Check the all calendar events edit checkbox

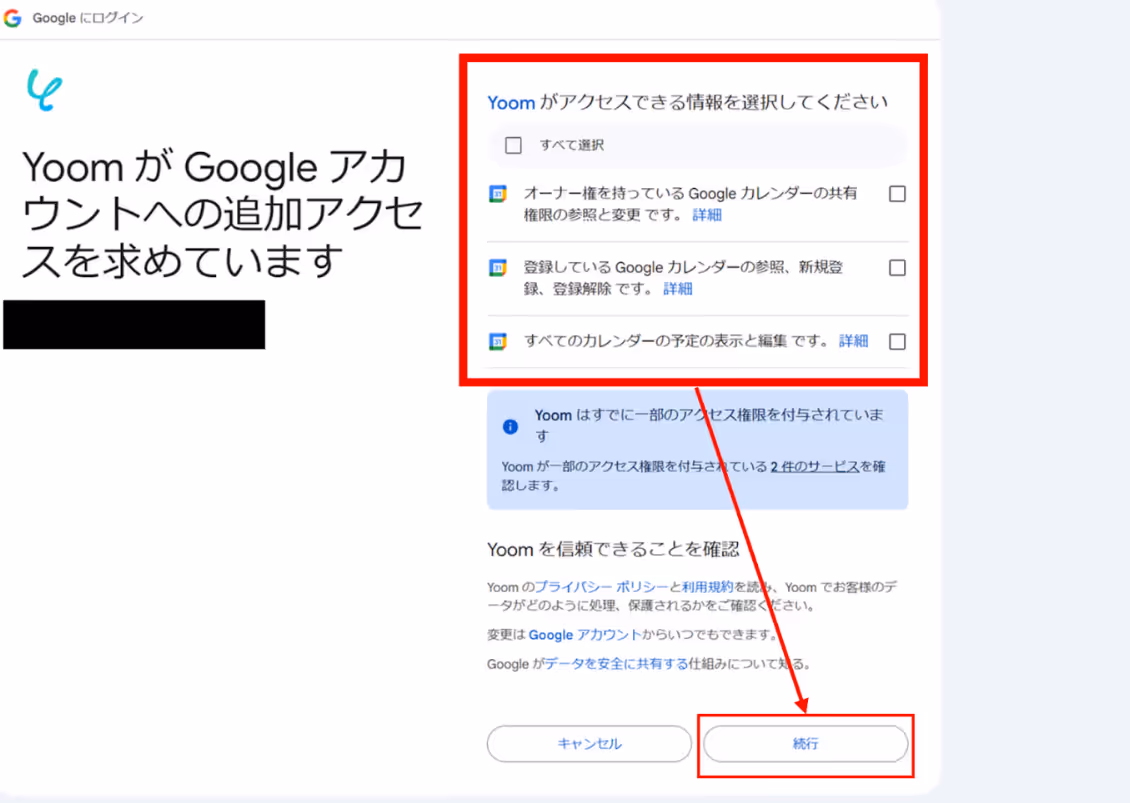tap(897, 342)
